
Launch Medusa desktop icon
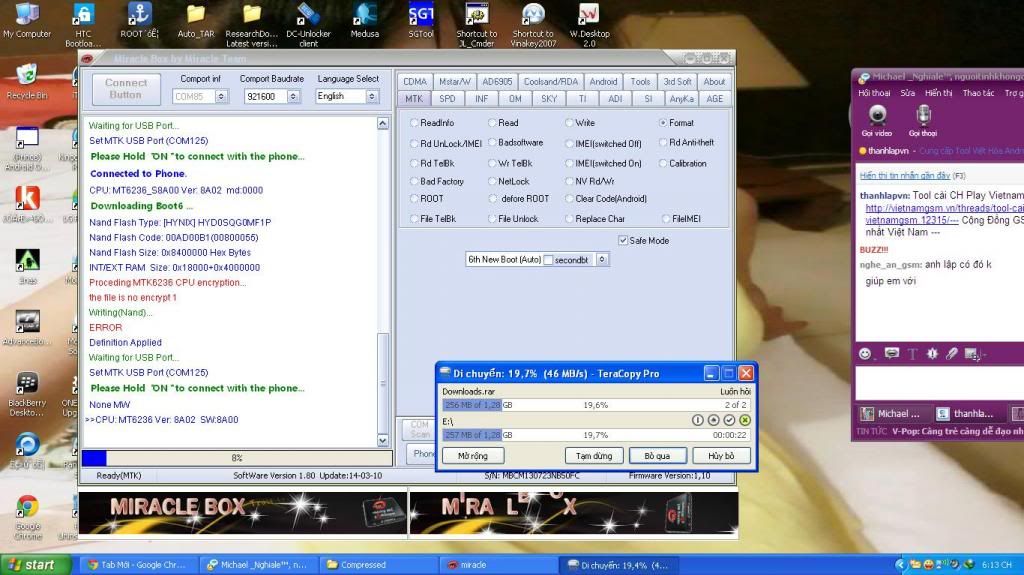click(364, 21)
